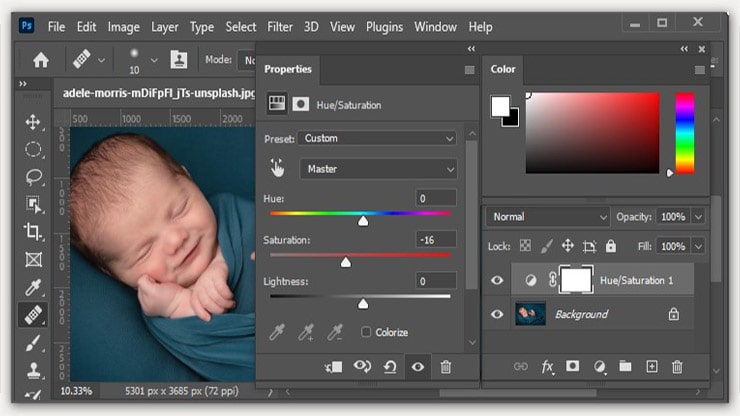Click the layer styles fx icon
This screenshot has width=740, height=416.
click(x=547, y=367)
